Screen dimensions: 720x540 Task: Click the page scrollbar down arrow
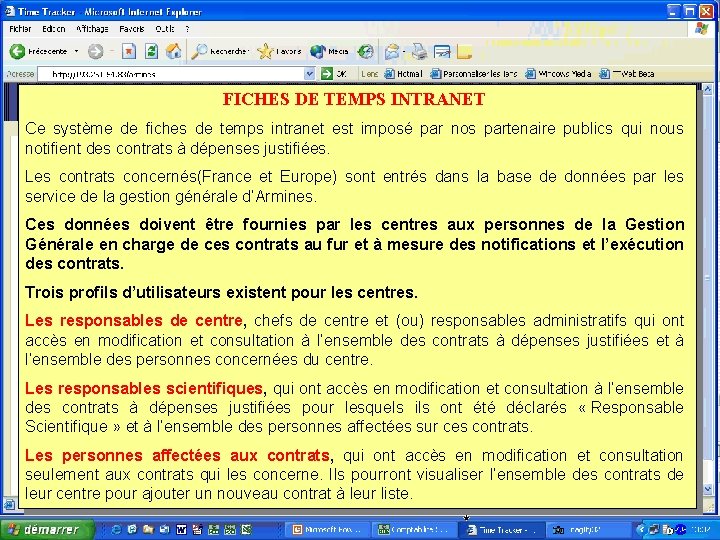point(708,489)
